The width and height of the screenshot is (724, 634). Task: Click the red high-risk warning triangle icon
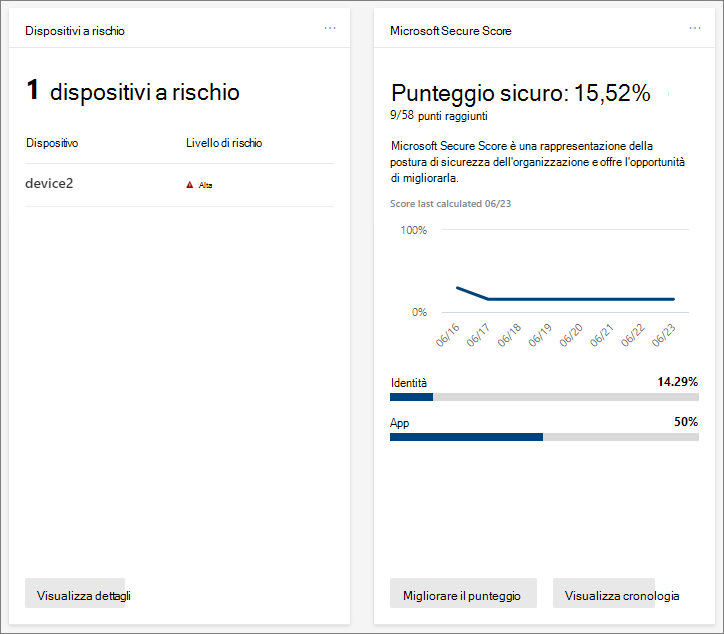coord(189,185)
